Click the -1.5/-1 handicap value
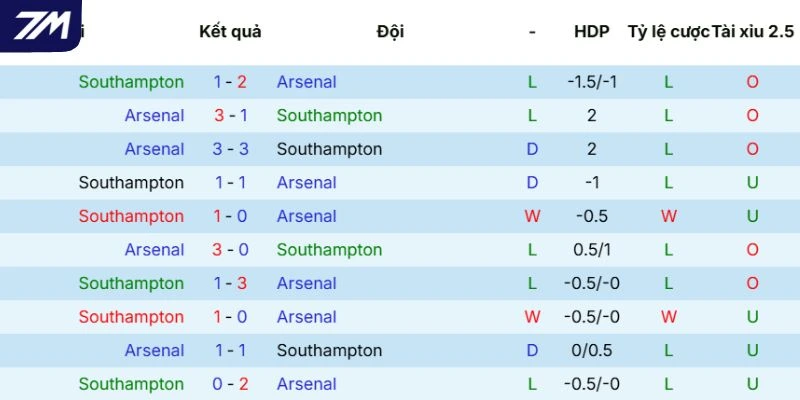 (591, 82)
